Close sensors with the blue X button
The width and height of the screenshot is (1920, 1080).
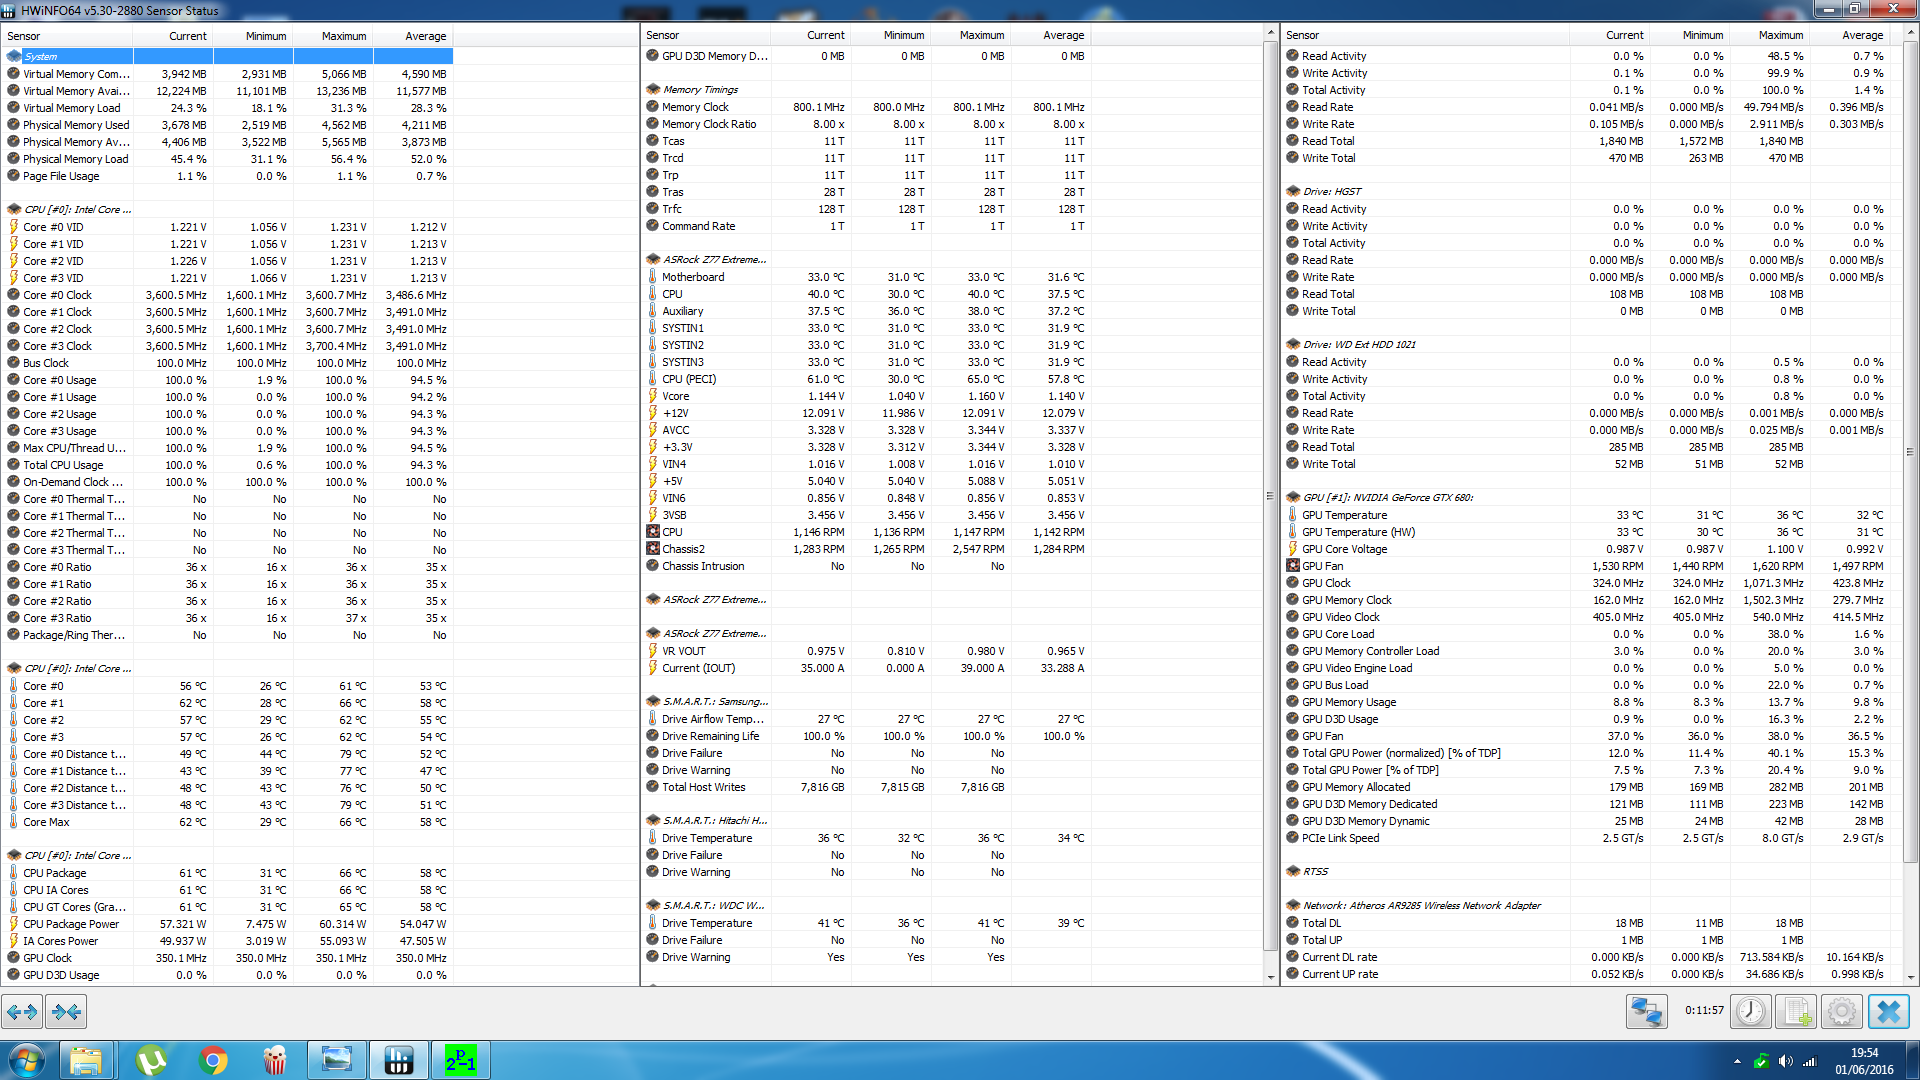(x=1888, y=1012)
